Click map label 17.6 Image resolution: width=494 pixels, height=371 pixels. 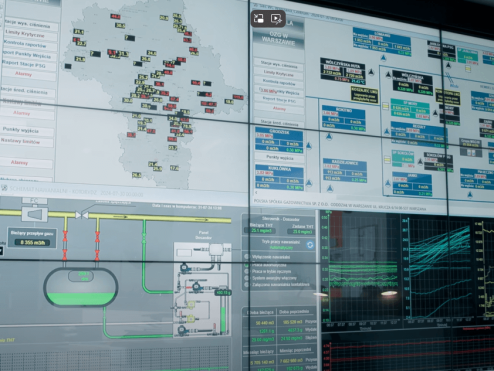174,168
